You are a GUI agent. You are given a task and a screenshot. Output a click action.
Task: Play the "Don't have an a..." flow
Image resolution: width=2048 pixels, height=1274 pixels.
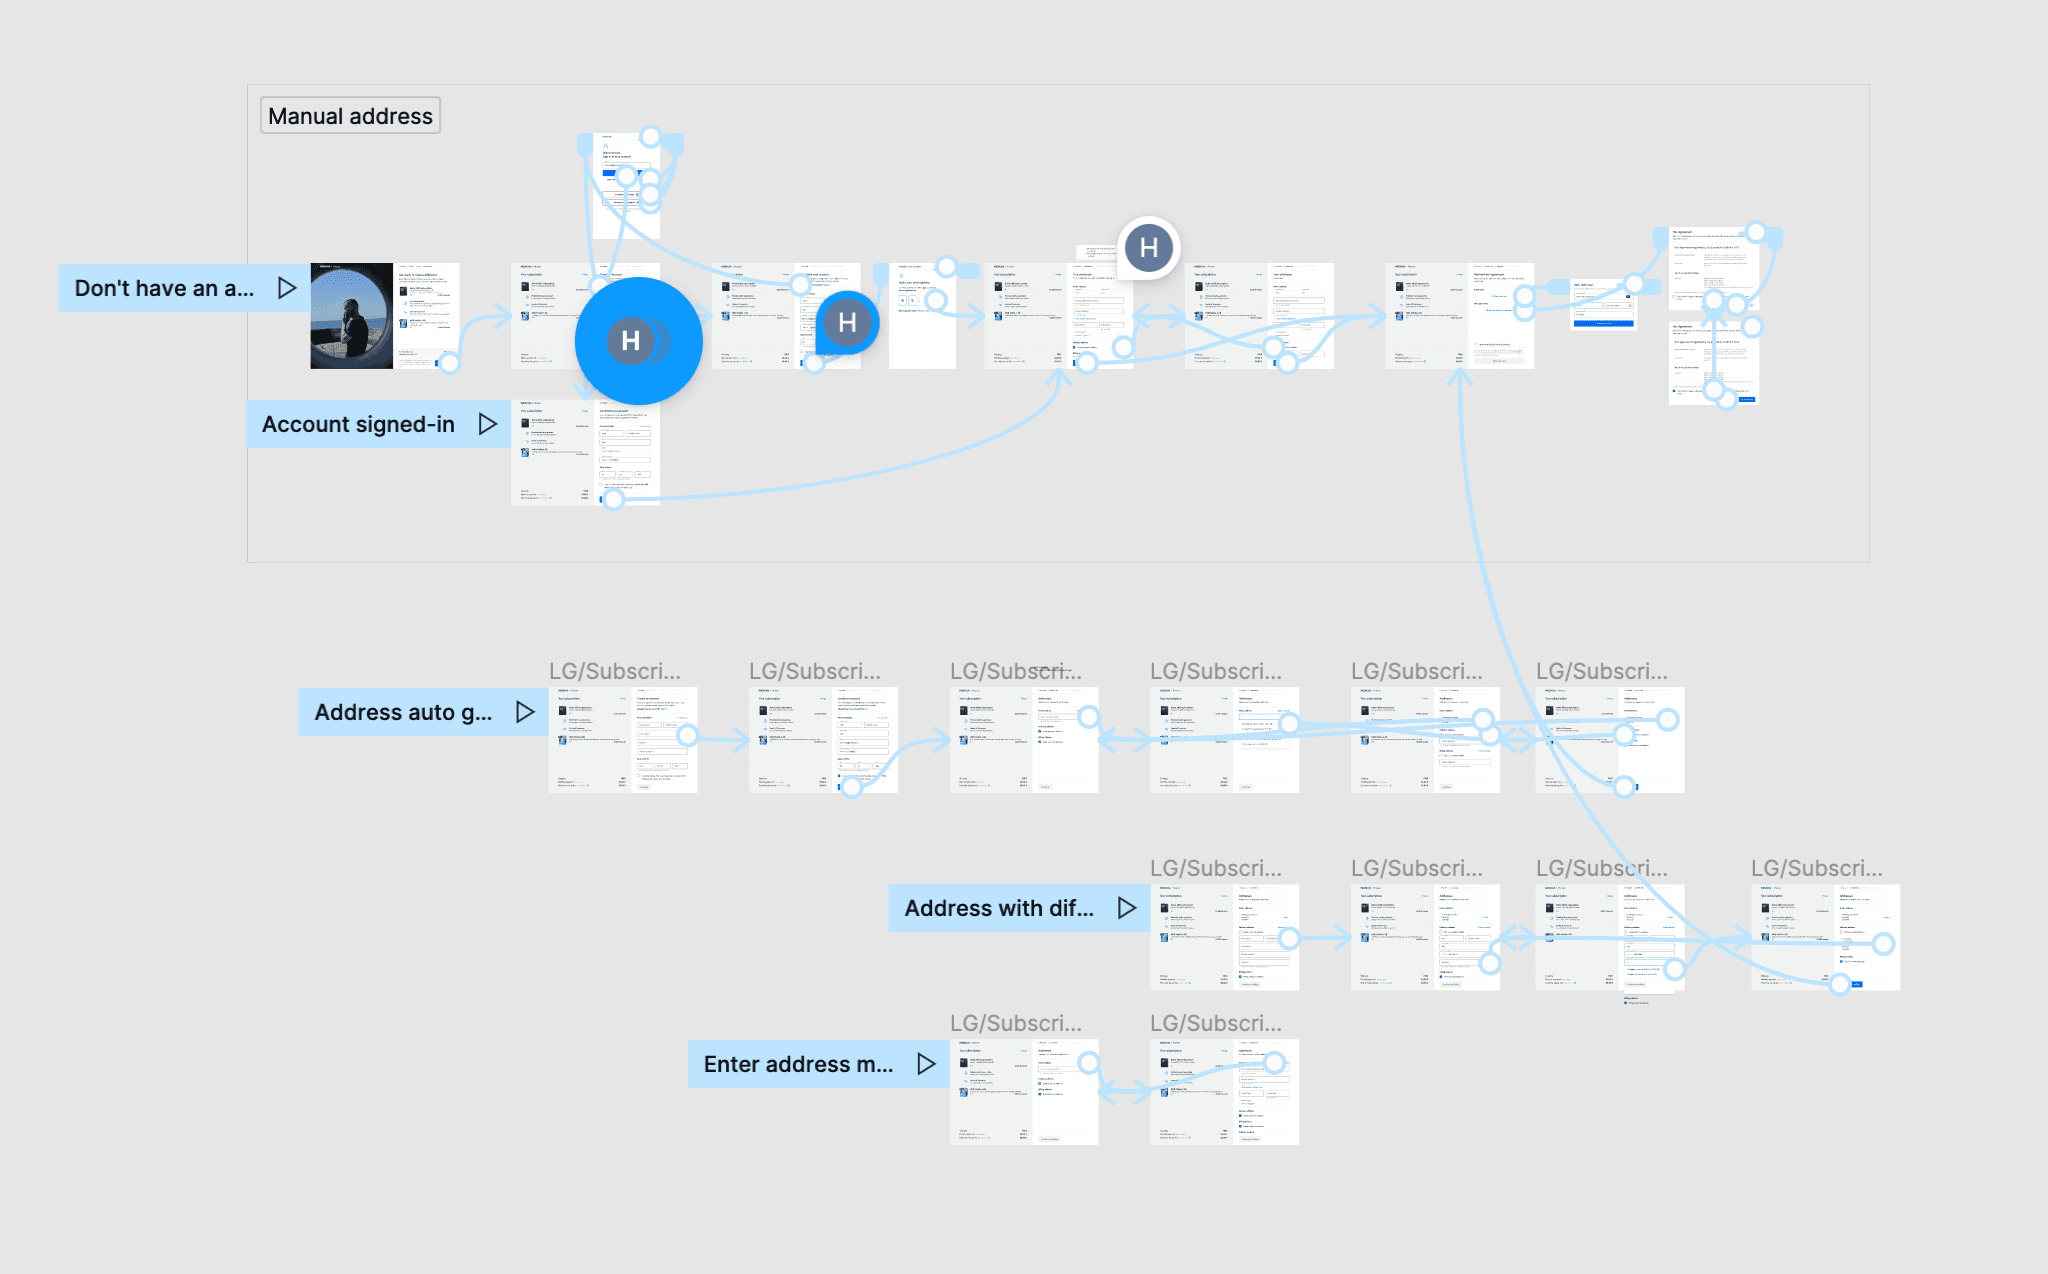pos(287,288)
